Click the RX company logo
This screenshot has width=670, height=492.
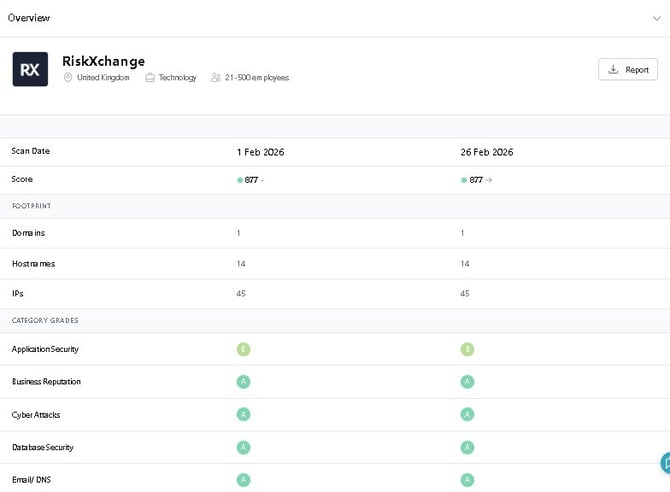(30, 69)
